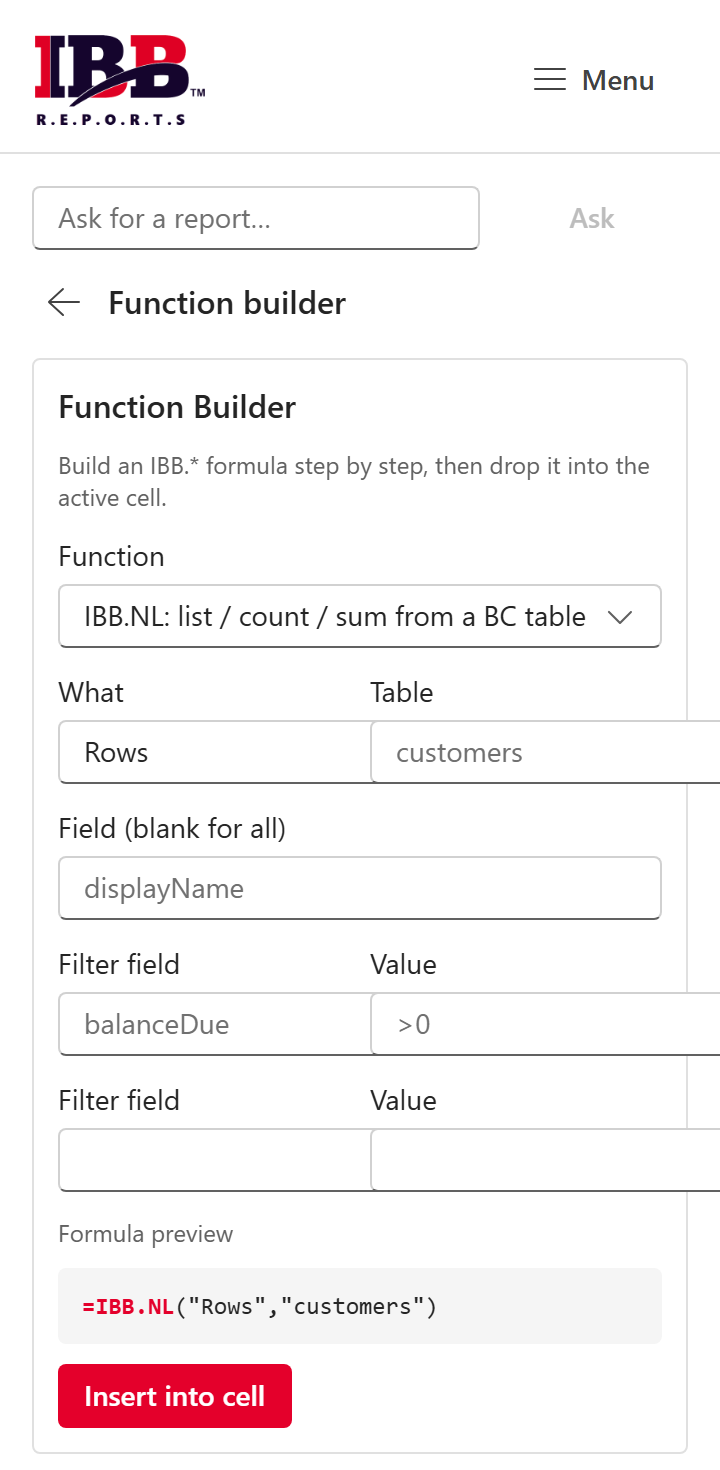This screenshot has width=720, height=1470.
Task: Click the back arrow beside Function builder
Action: pos(64,302)
